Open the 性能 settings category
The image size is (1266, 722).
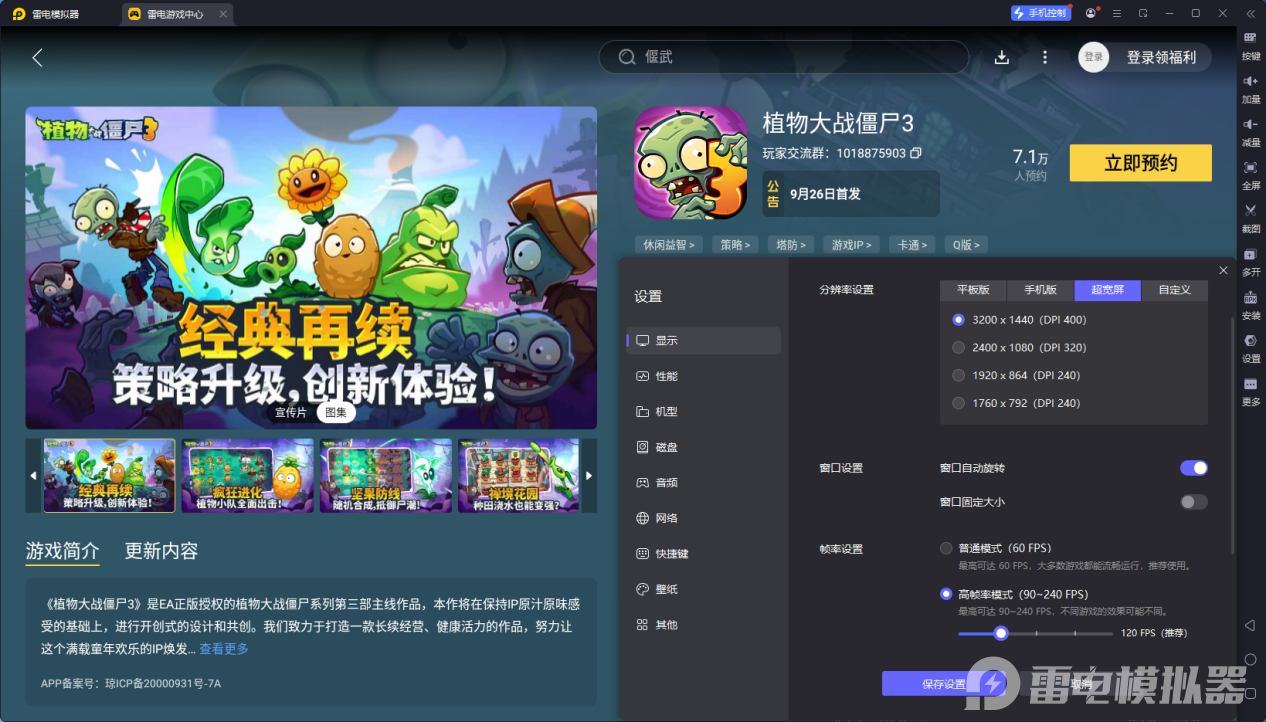point(704,376)
